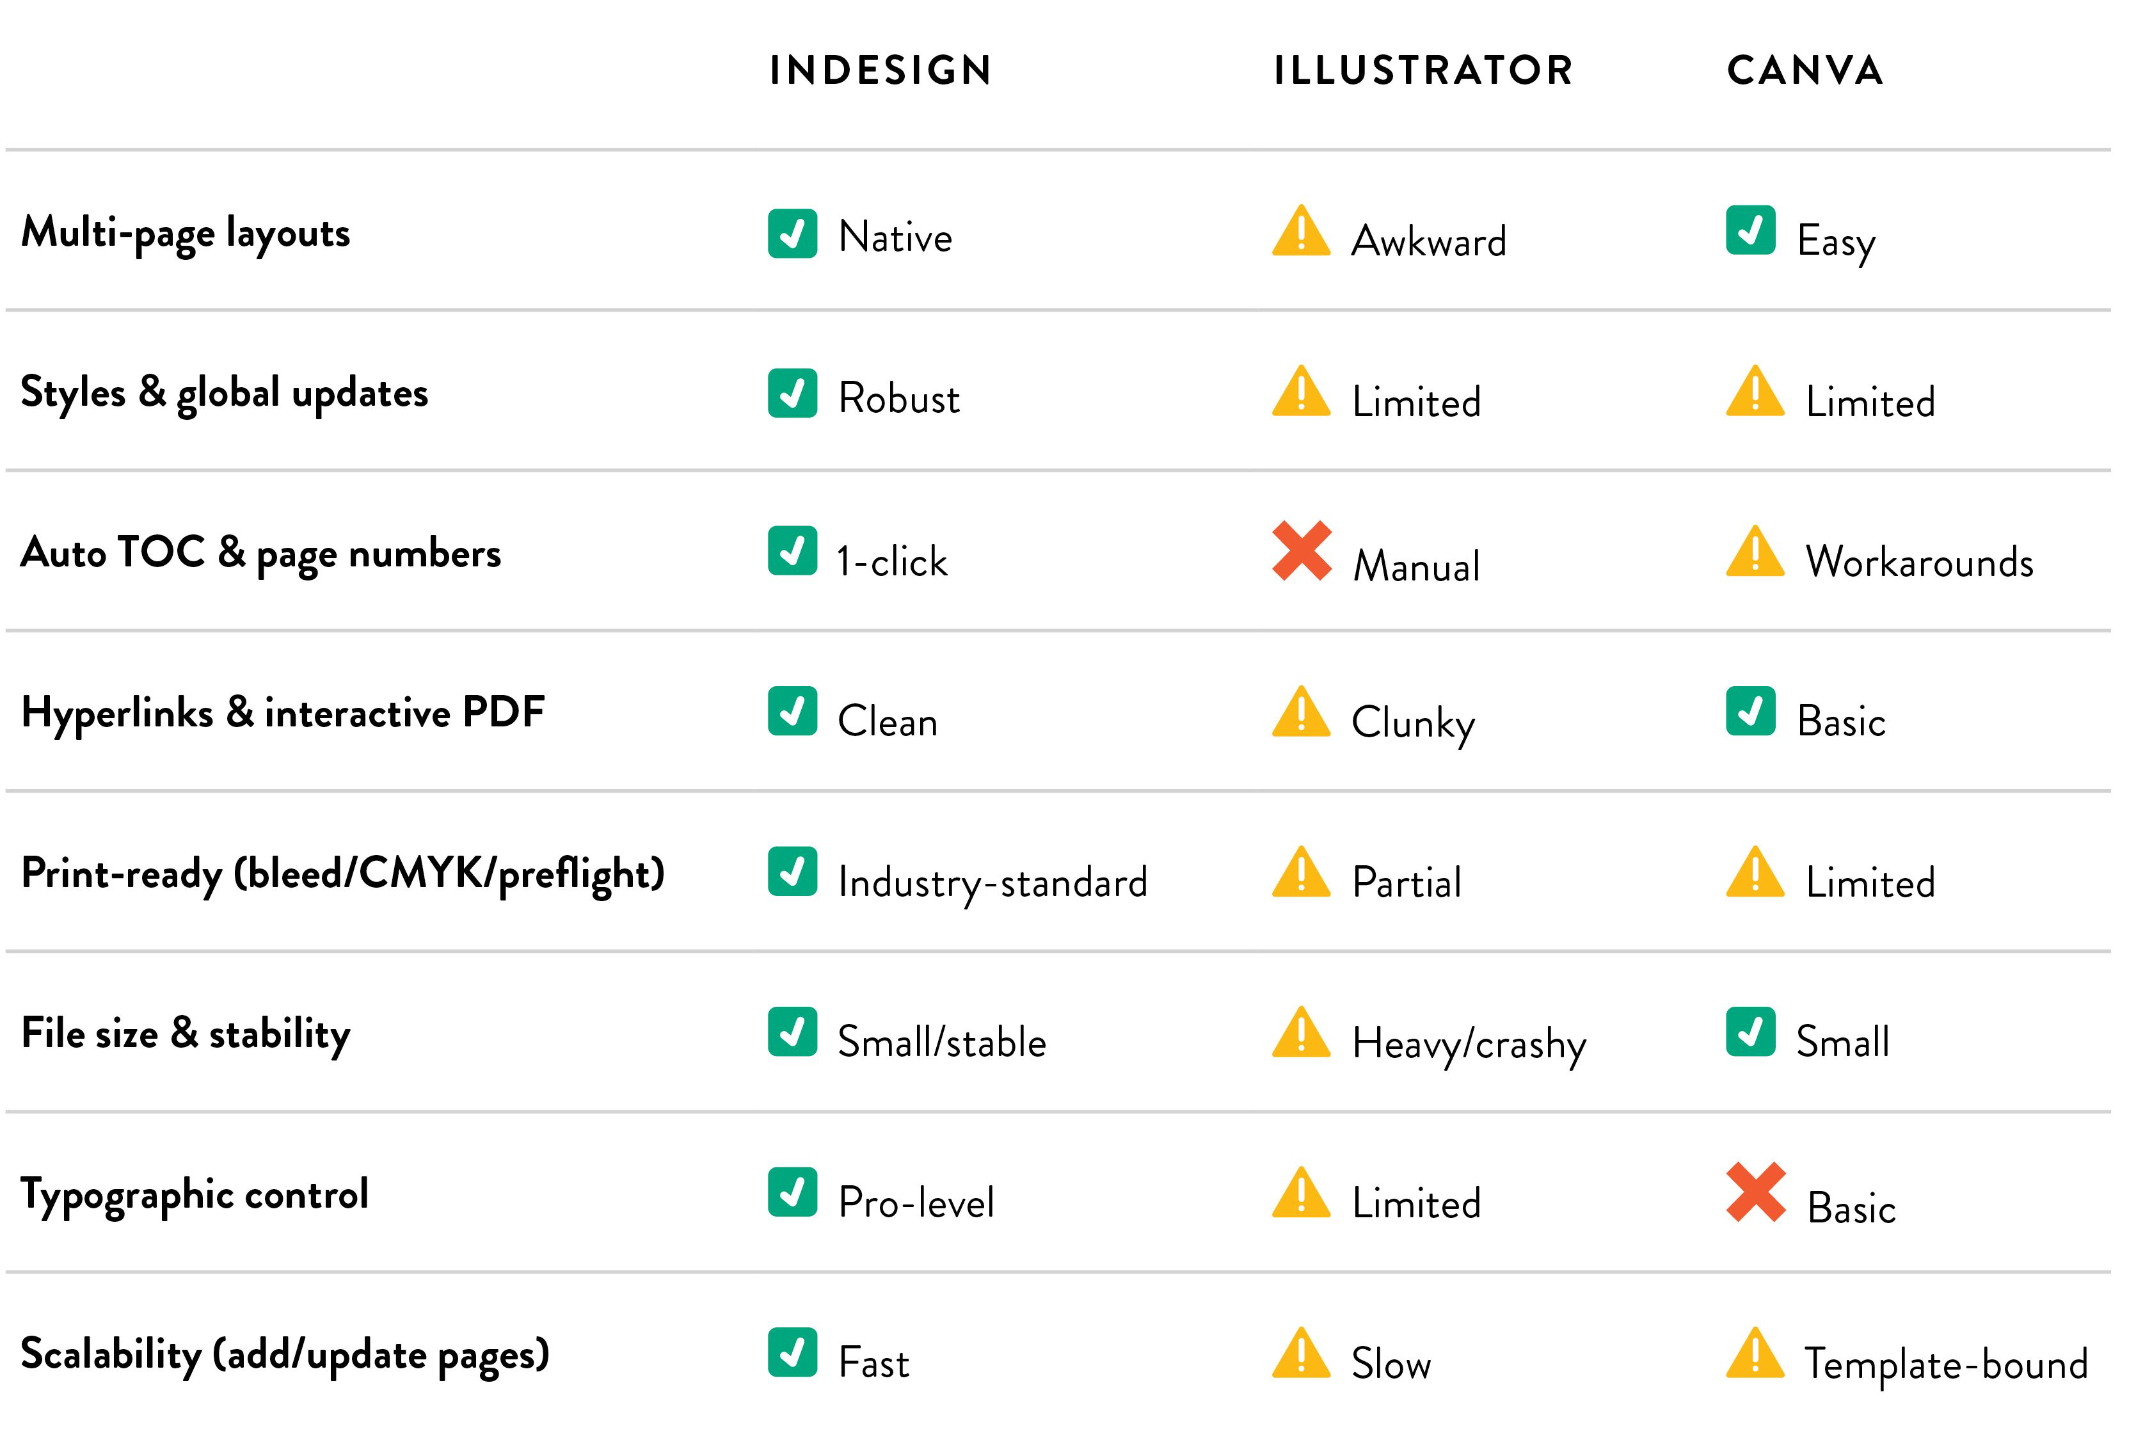Click the warning icon beside Partial
2136x1440 pixels.
(x=1300, y=873)
